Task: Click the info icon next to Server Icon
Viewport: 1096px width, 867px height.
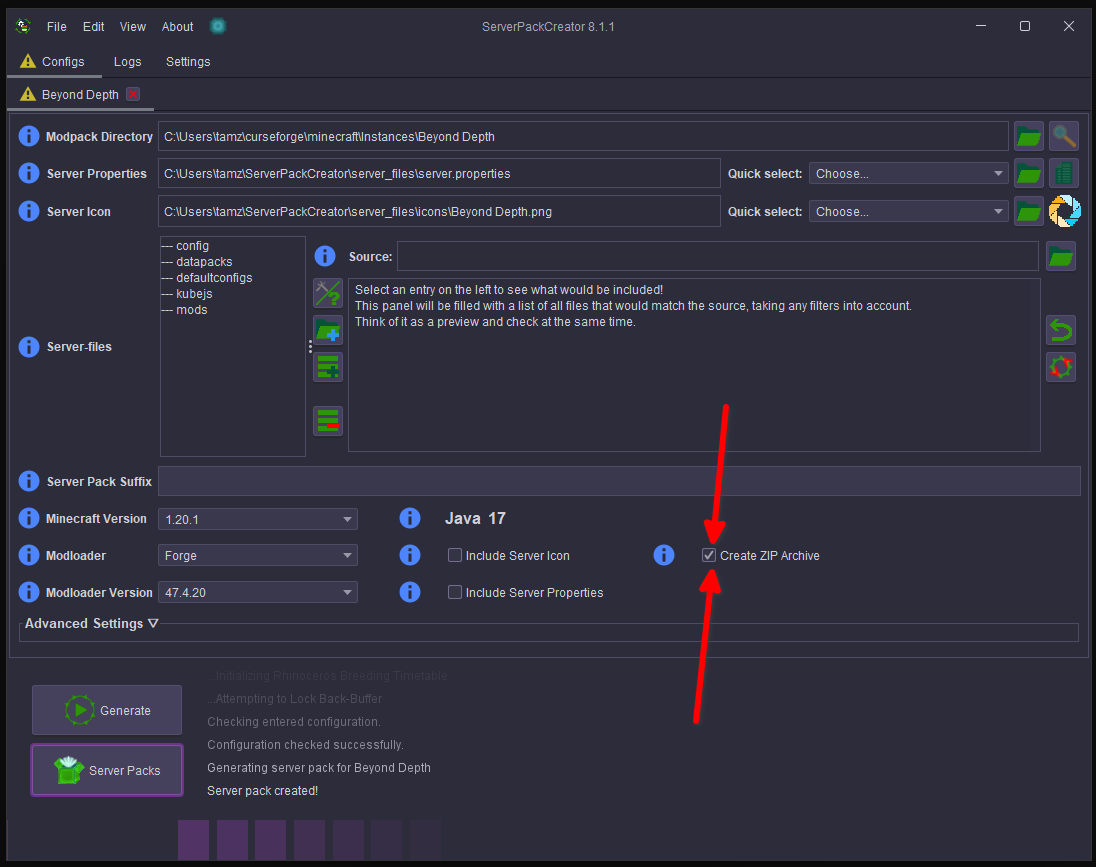Action: click(29, 210)
